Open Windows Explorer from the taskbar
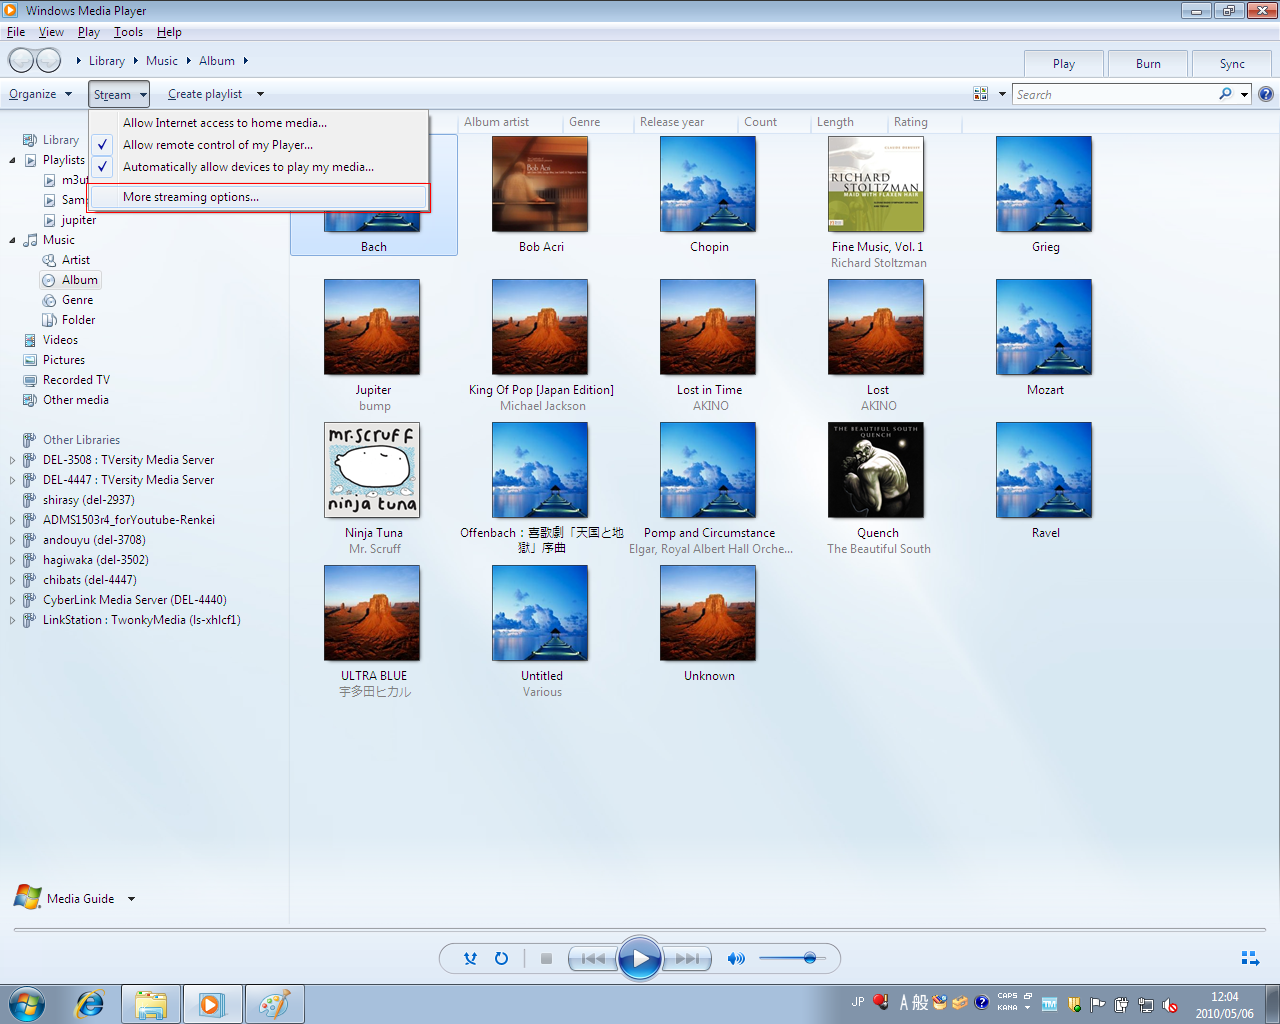 [x=151, y=1004]
